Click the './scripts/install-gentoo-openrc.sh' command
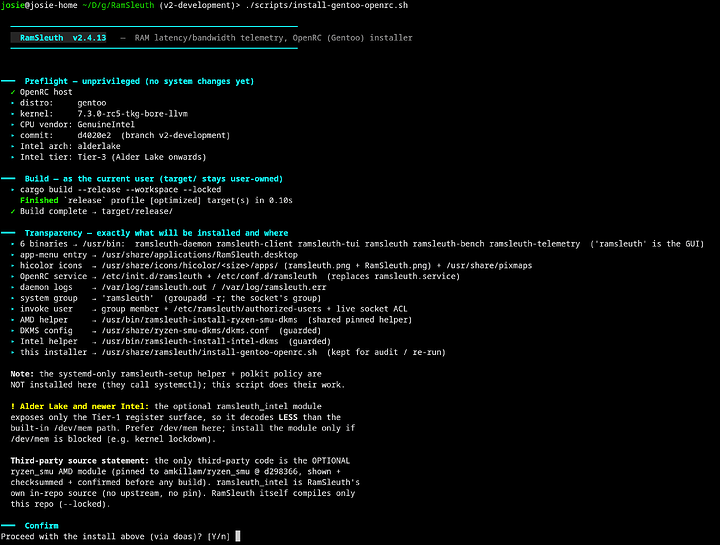Viewport: 720px width, 545px height. (x=326, y=6)
